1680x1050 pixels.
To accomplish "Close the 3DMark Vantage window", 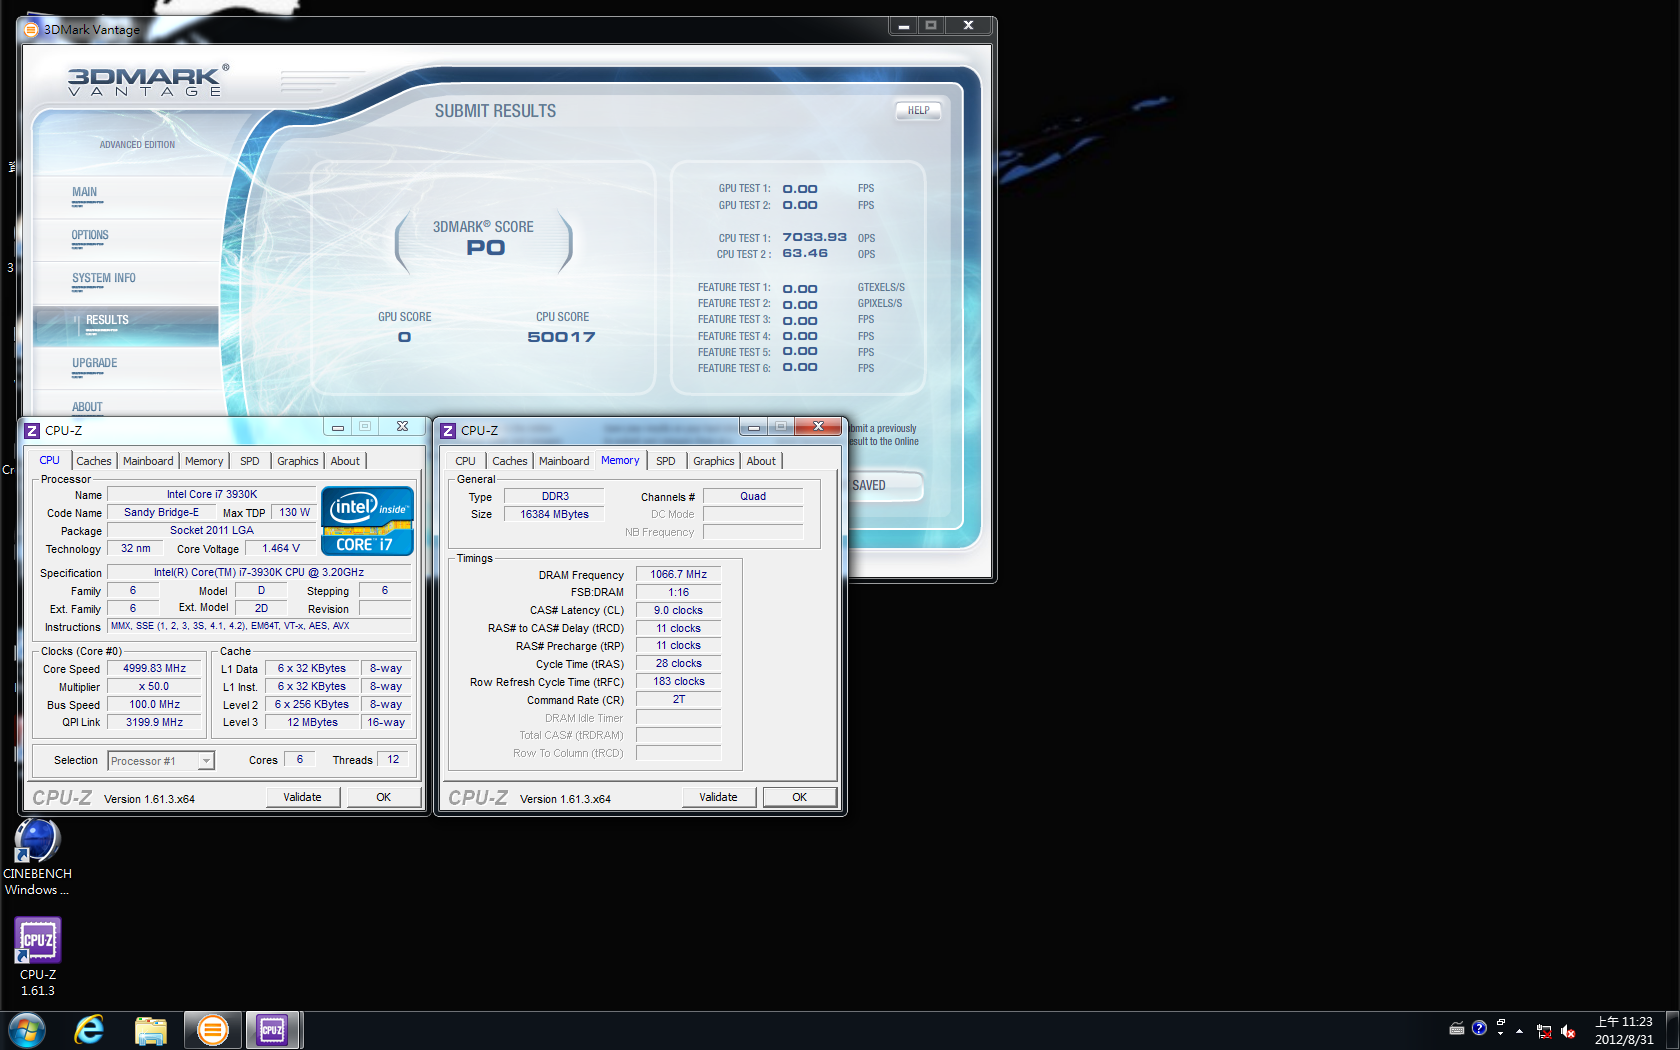I will click(x=968, y=26).
